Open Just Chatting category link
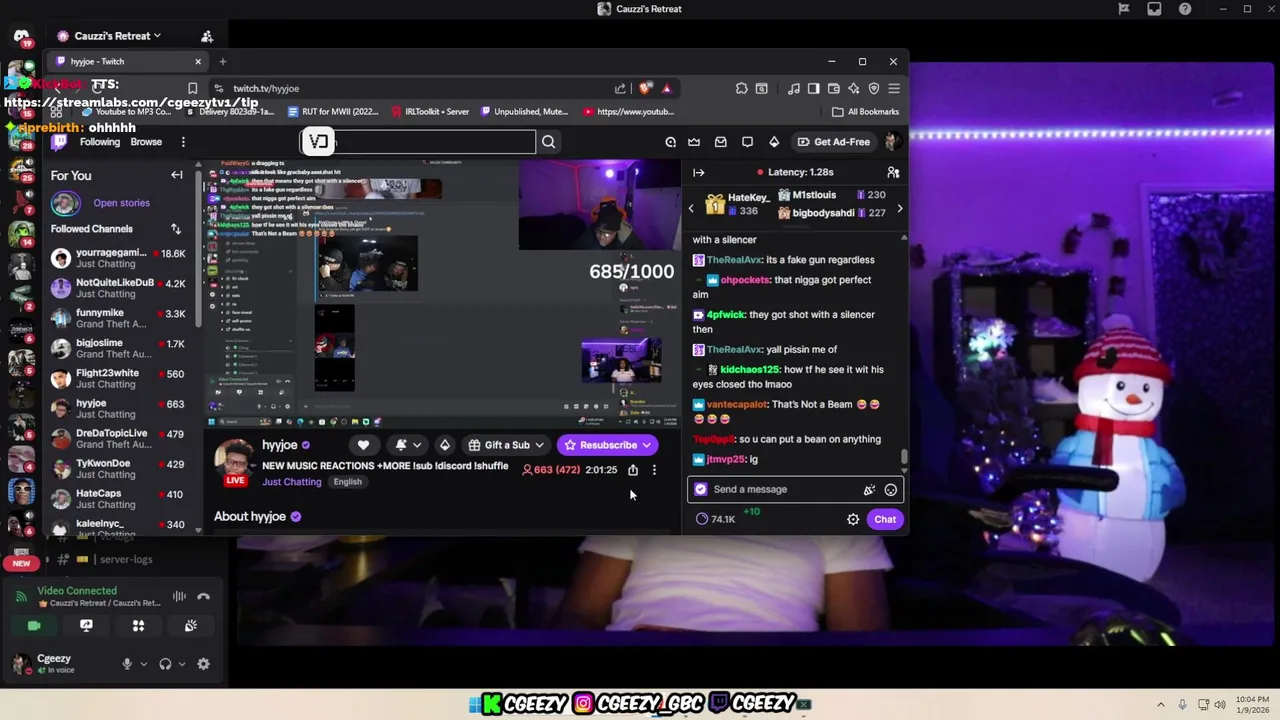This screenshot has width=1280, height=720. pyautogui.click(x=292, y=482)
